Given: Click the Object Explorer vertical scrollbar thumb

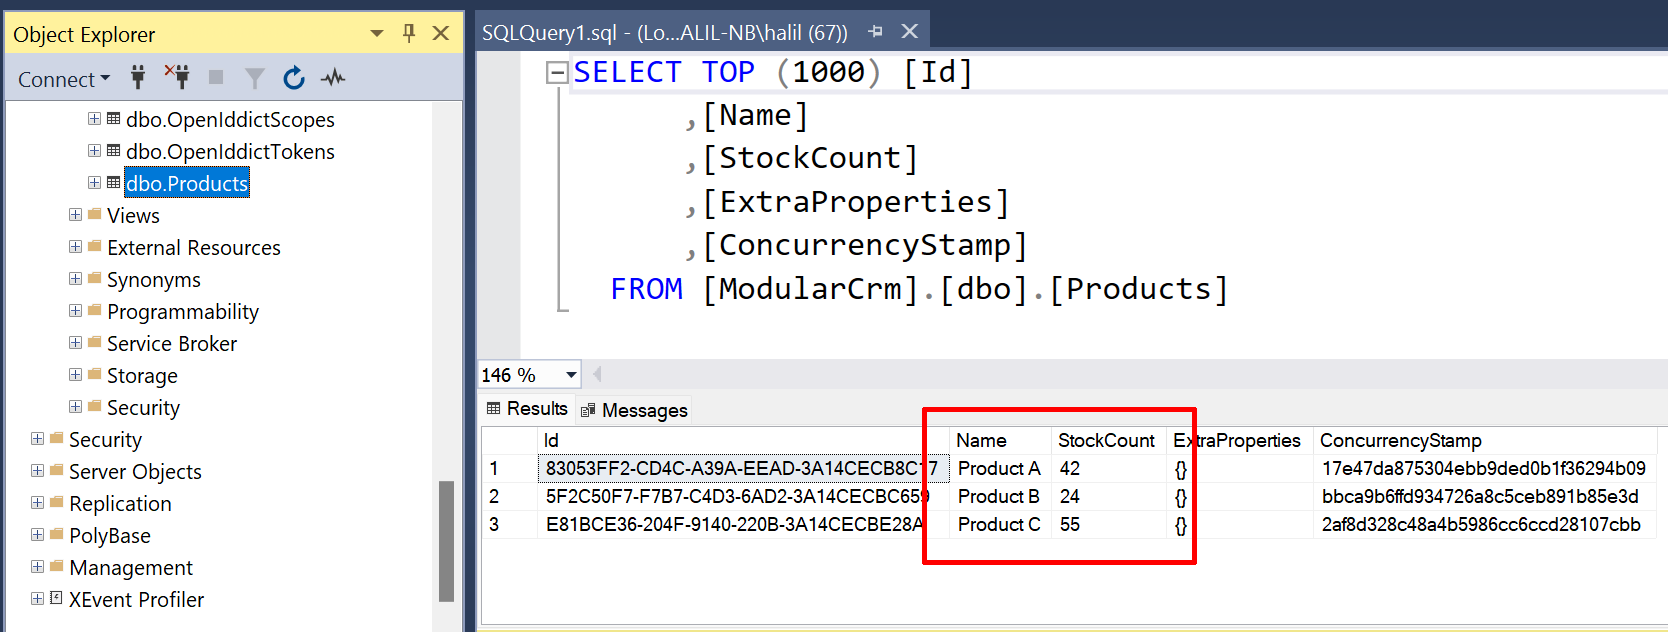Looking at the screenshot, I should pyautogui.click(x=447, y=542).
